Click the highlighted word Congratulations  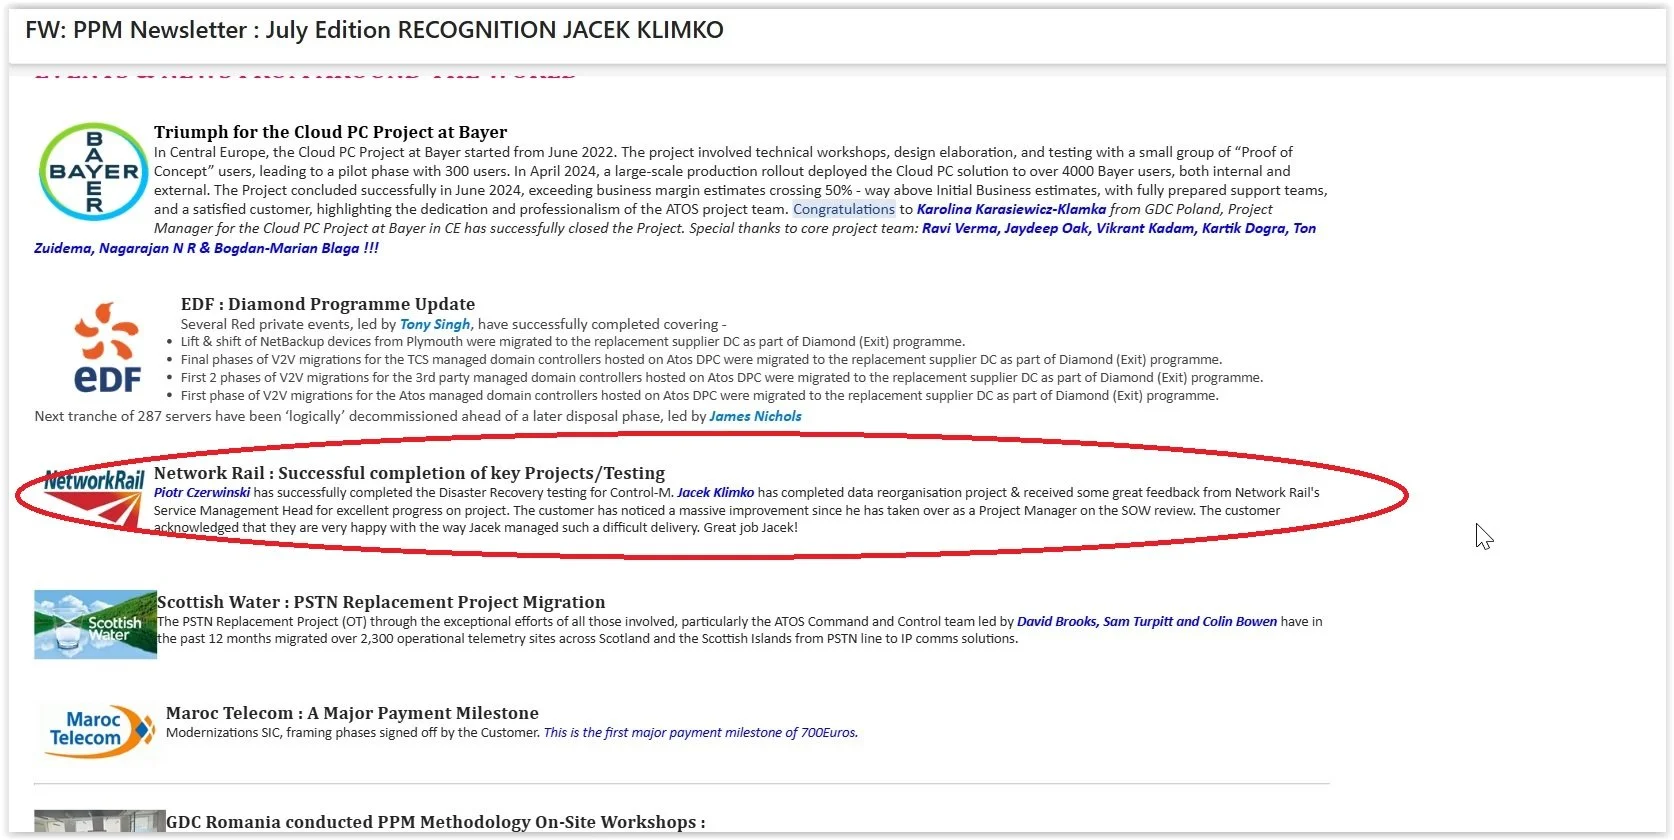pyautogui.click(x=844, y=209)
